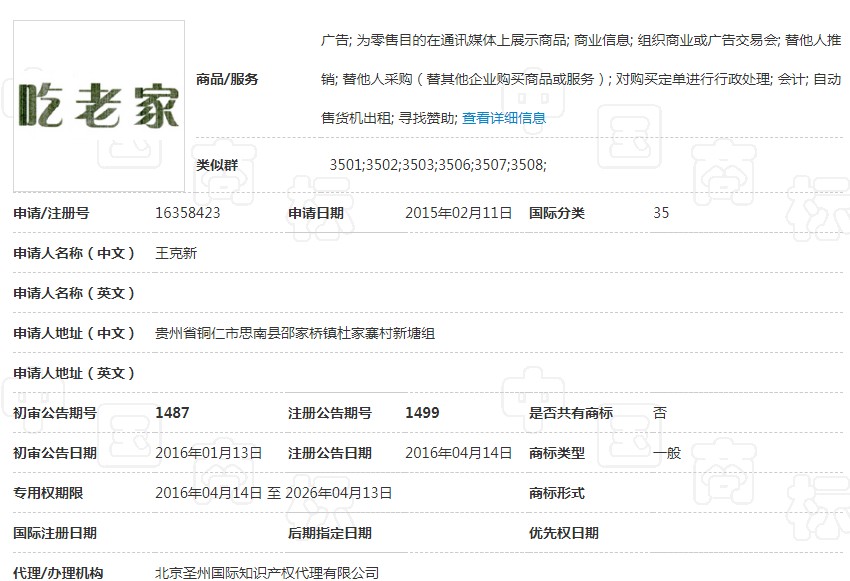Click the exclusive rights period date range
The width and height of the screenshot is (850, 581).
(274, 493)
